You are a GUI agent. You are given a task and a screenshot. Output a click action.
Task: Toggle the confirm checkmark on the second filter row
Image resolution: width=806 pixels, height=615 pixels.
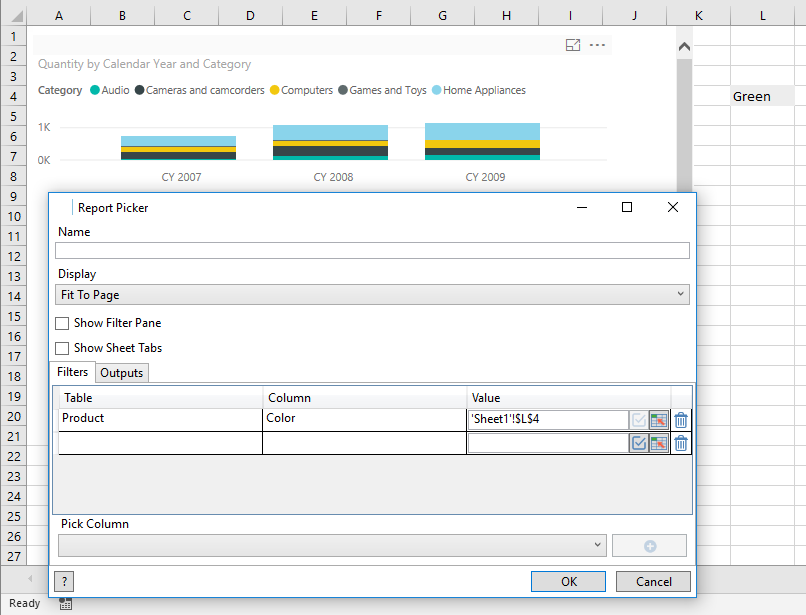click(639, 442)
